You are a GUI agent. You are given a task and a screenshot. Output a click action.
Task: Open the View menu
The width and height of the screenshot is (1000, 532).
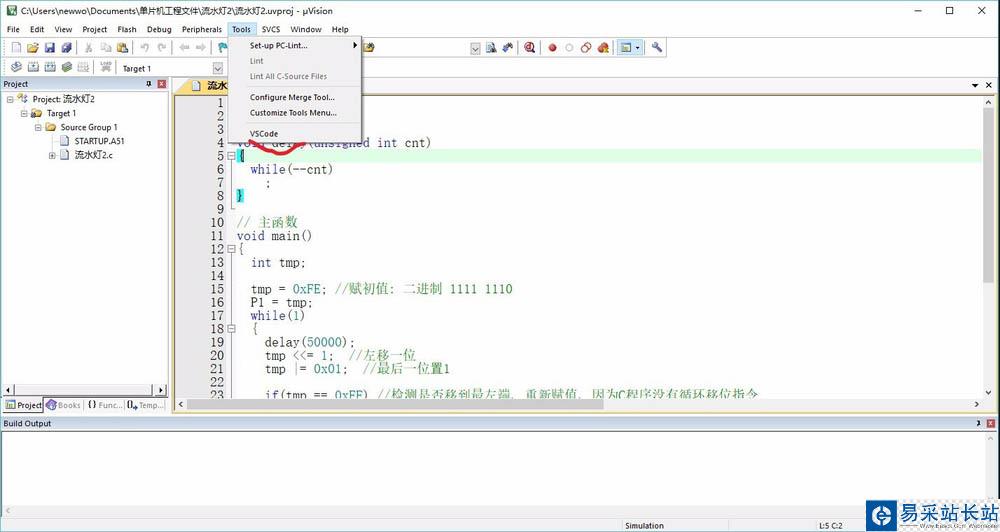coord(63,29)
